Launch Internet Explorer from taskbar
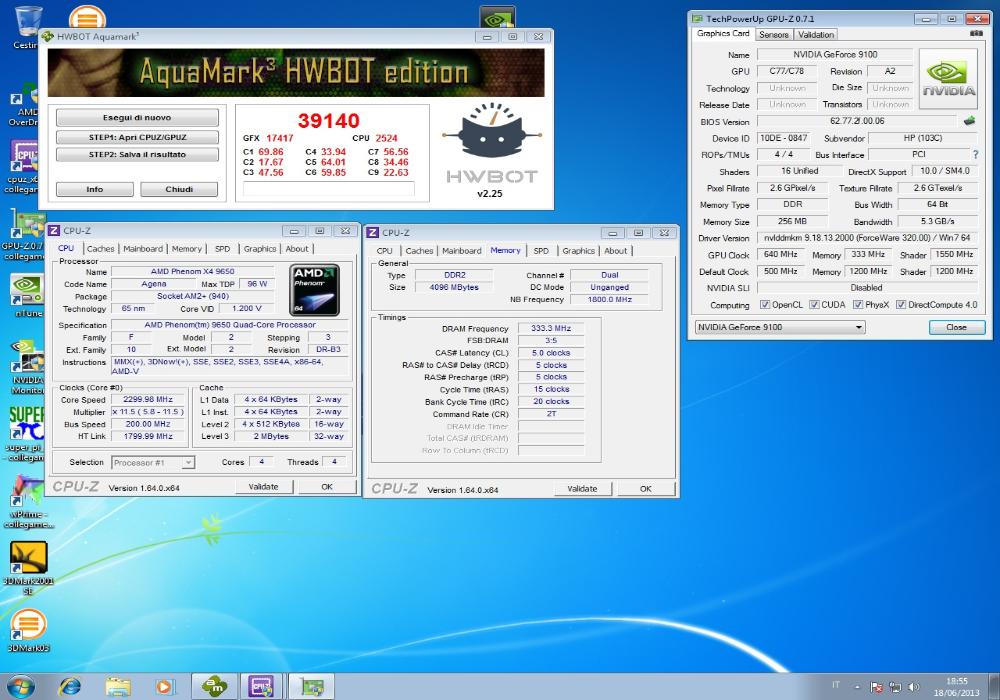 click(x=70, y=687)
